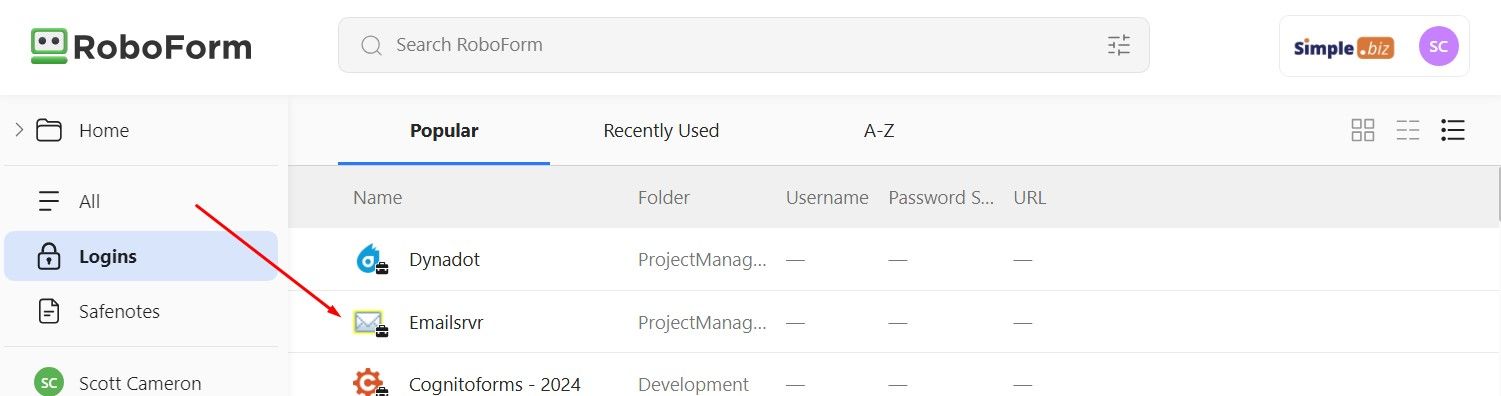Select the list view icon

coord(1453,130)
